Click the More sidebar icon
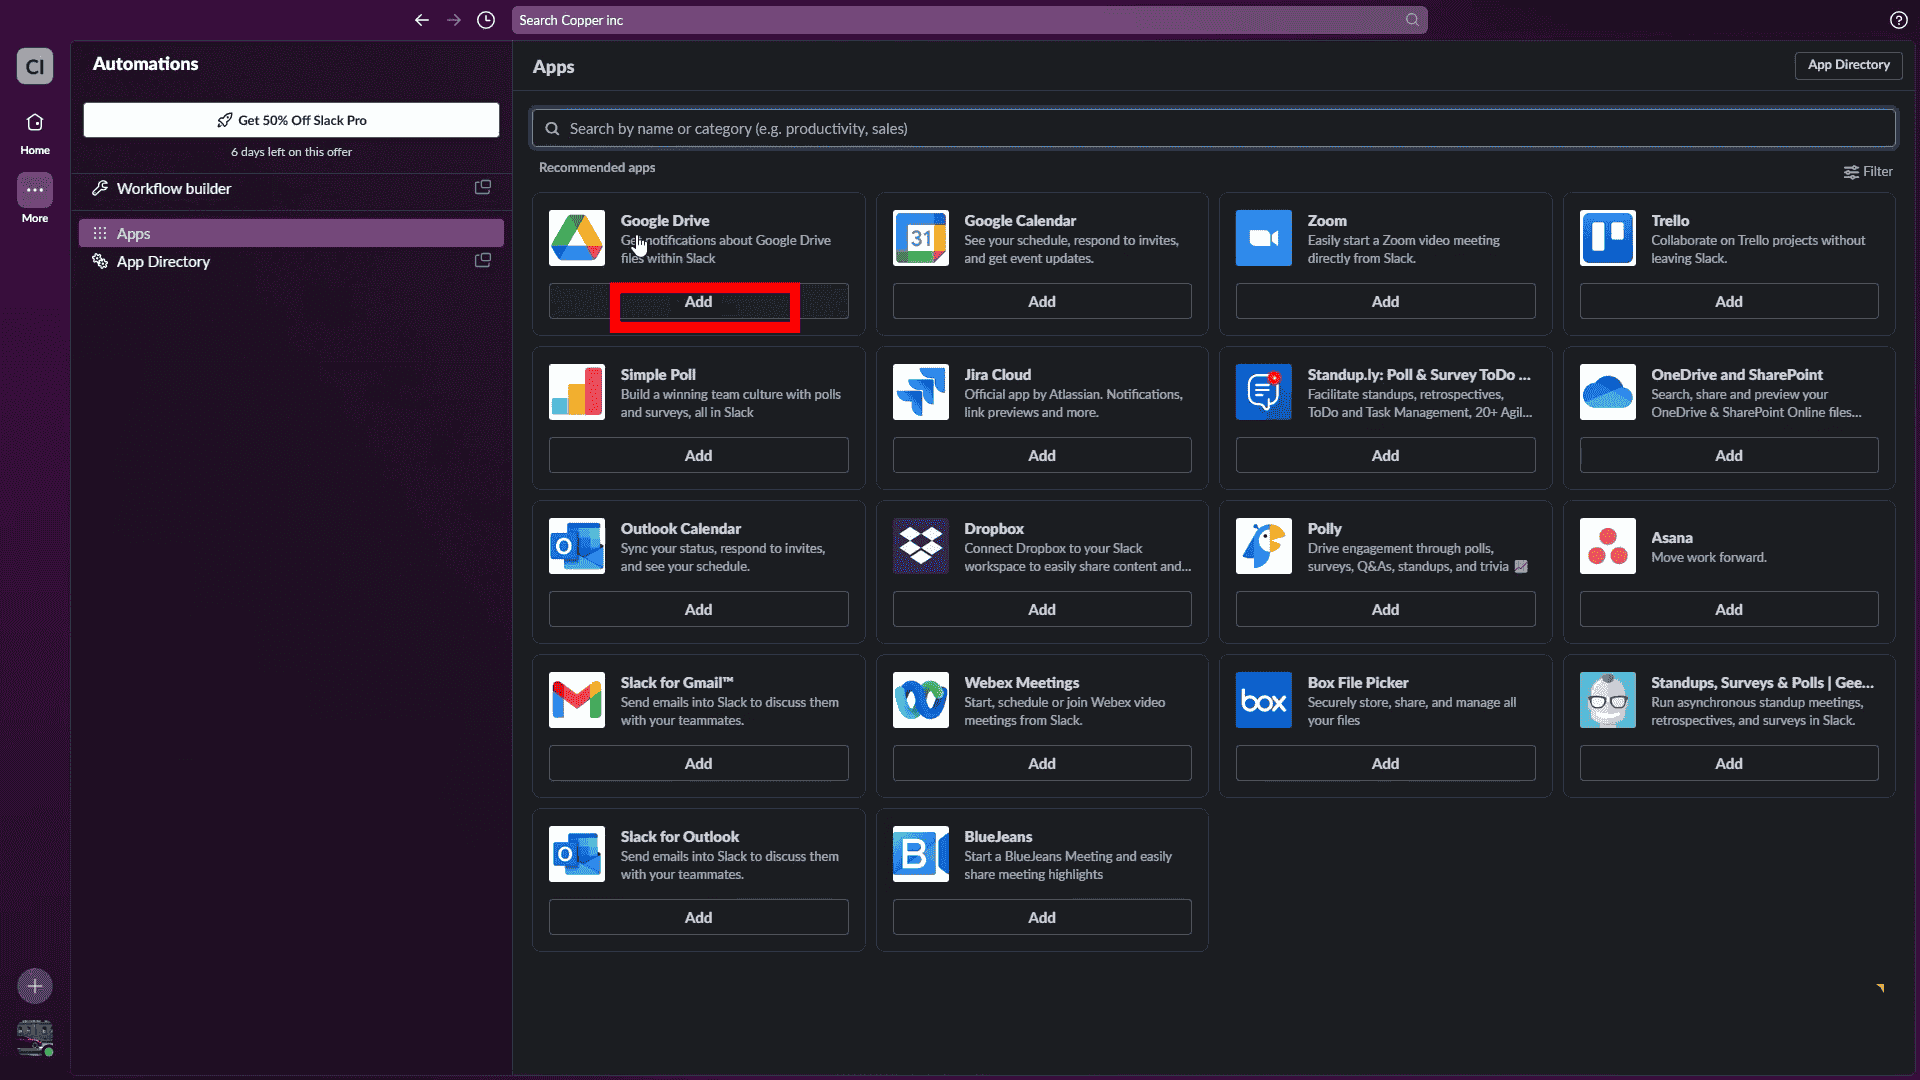The height and width of the screenshot is (1080, 1920). tap(35, 190)
